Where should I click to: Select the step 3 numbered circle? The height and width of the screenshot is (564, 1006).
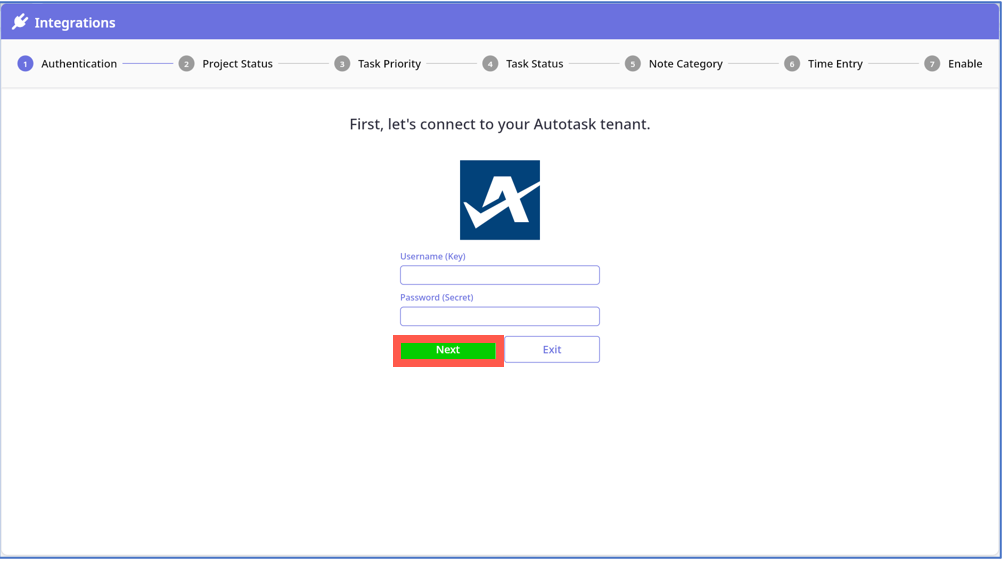tap(342, 64)
